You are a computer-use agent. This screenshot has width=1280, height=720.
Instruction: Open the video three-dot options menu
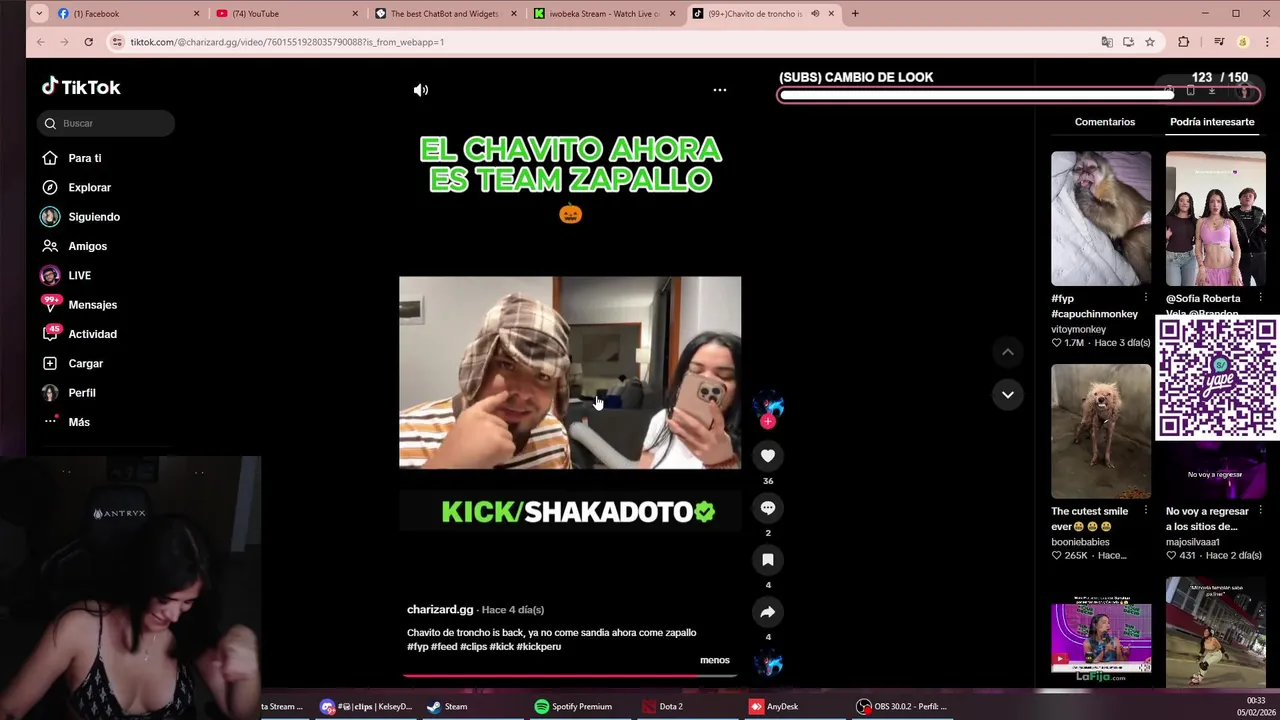tap(719, 90)
